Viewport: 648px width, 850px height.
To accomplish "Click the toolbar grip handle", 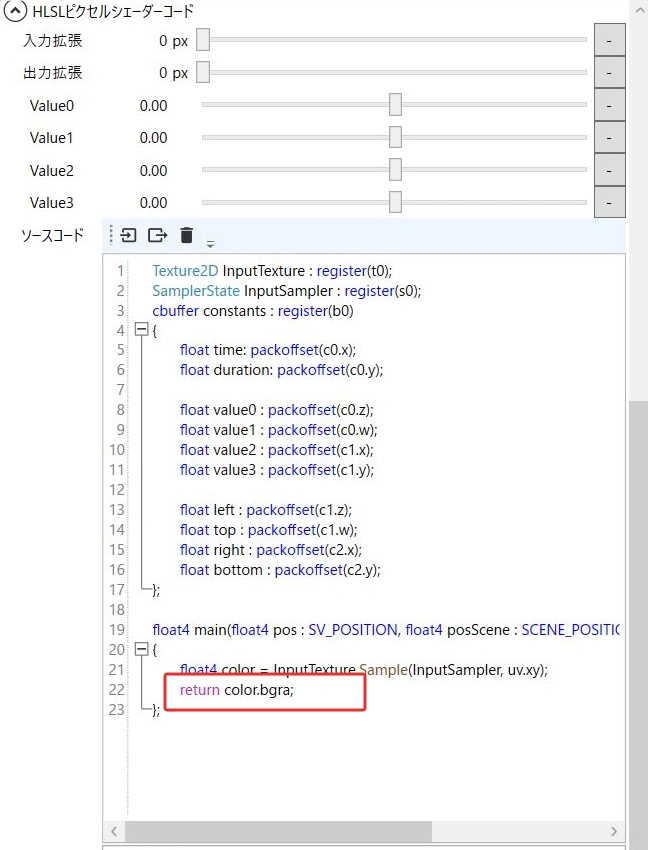I will (111, 235).
